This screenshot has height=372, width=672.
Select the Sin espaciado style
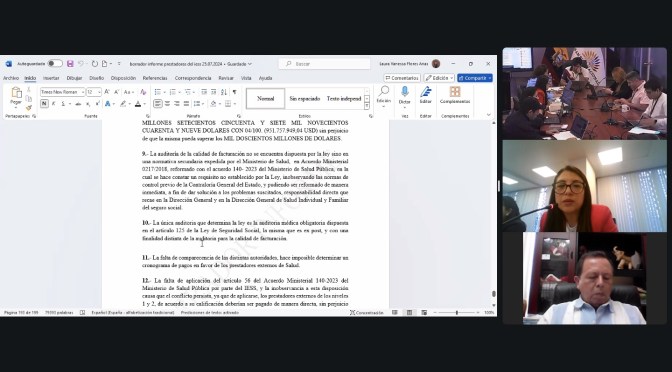[305, 99]
